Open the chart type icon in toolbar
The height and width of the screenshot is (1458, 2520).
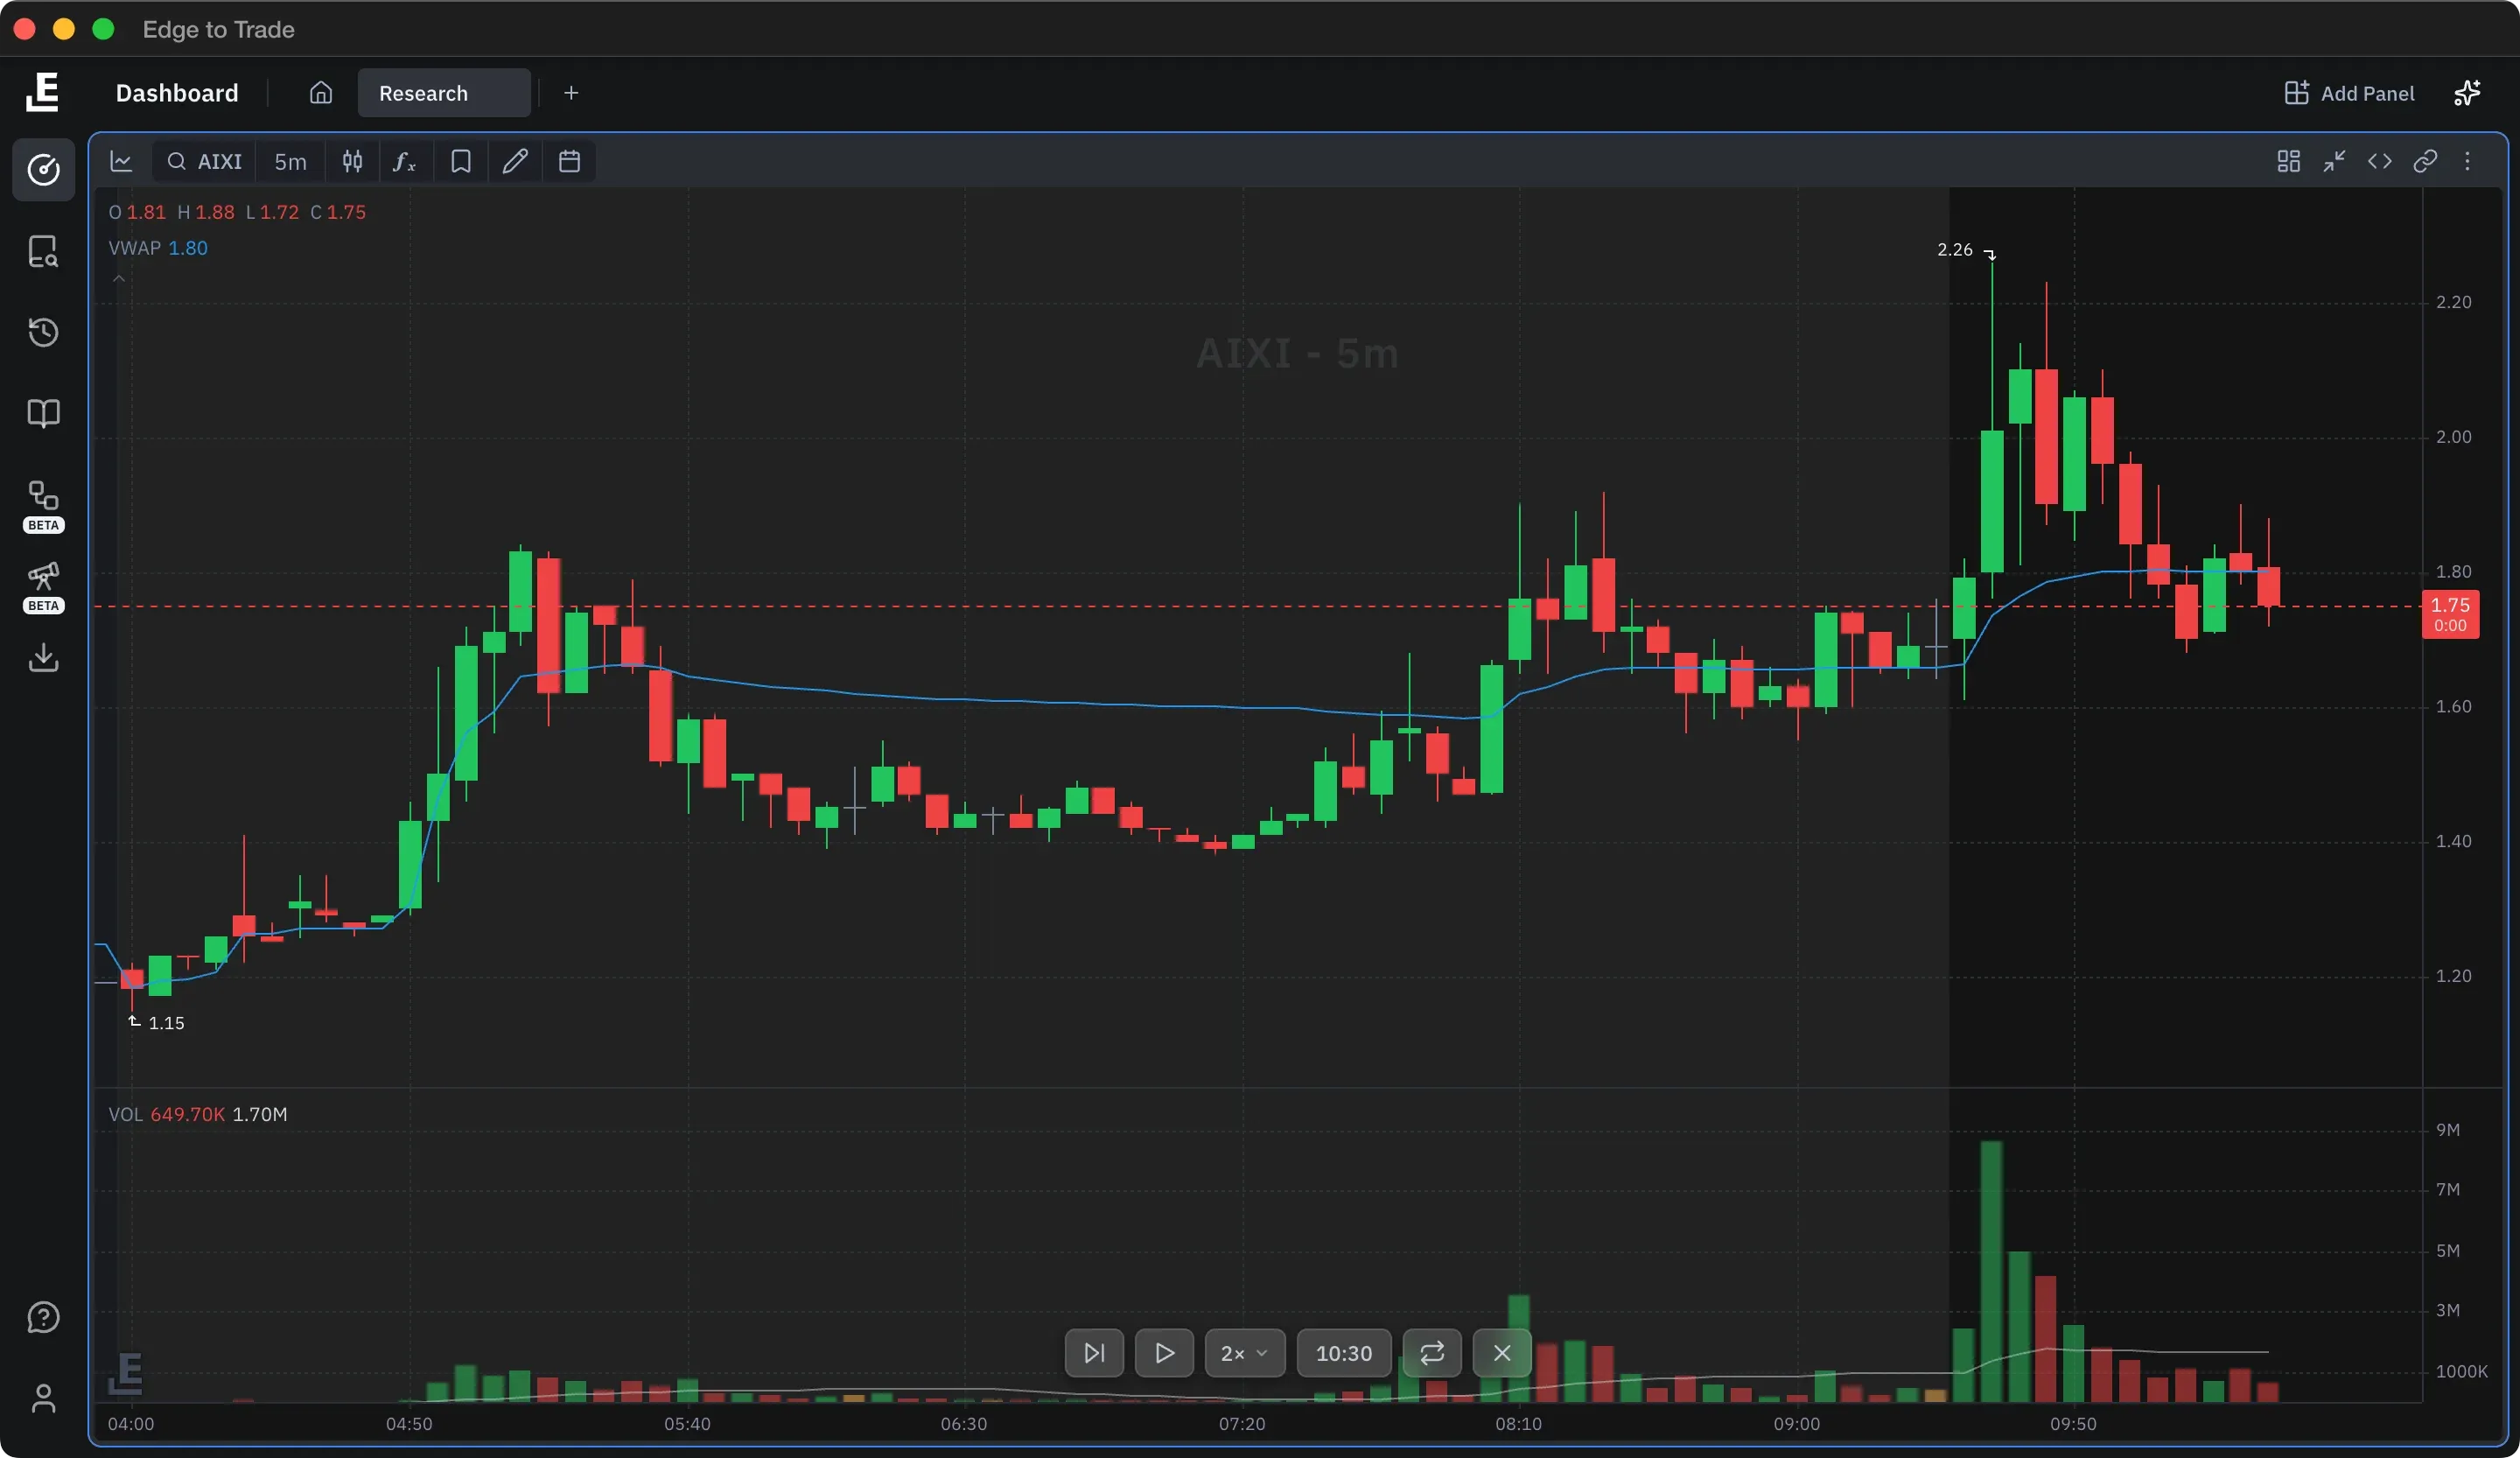[x=121, y=161]
